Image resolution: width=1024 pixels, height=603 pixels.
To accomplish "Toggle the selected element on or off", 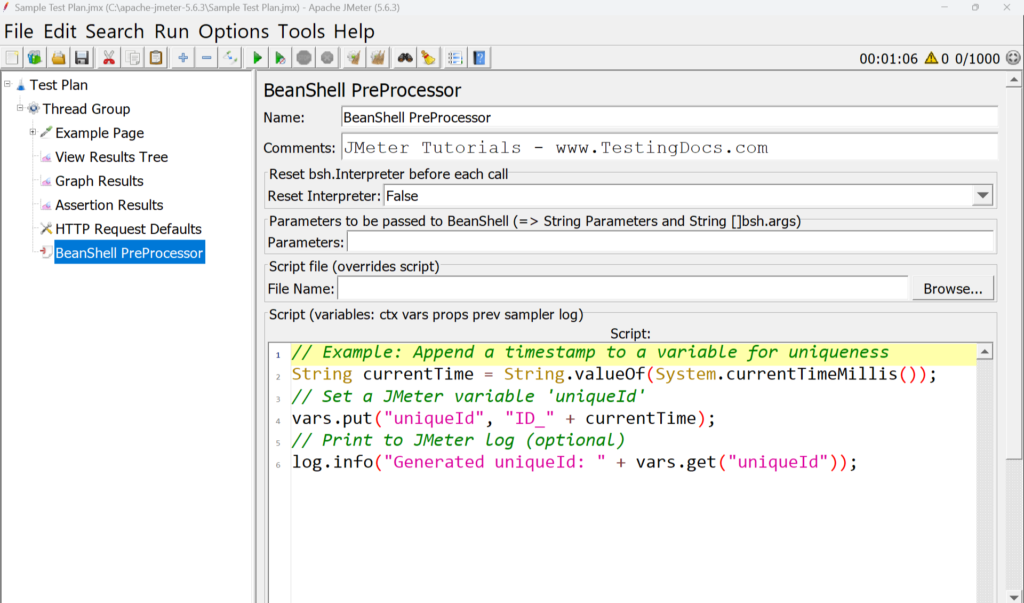I will tap(229, 57).
